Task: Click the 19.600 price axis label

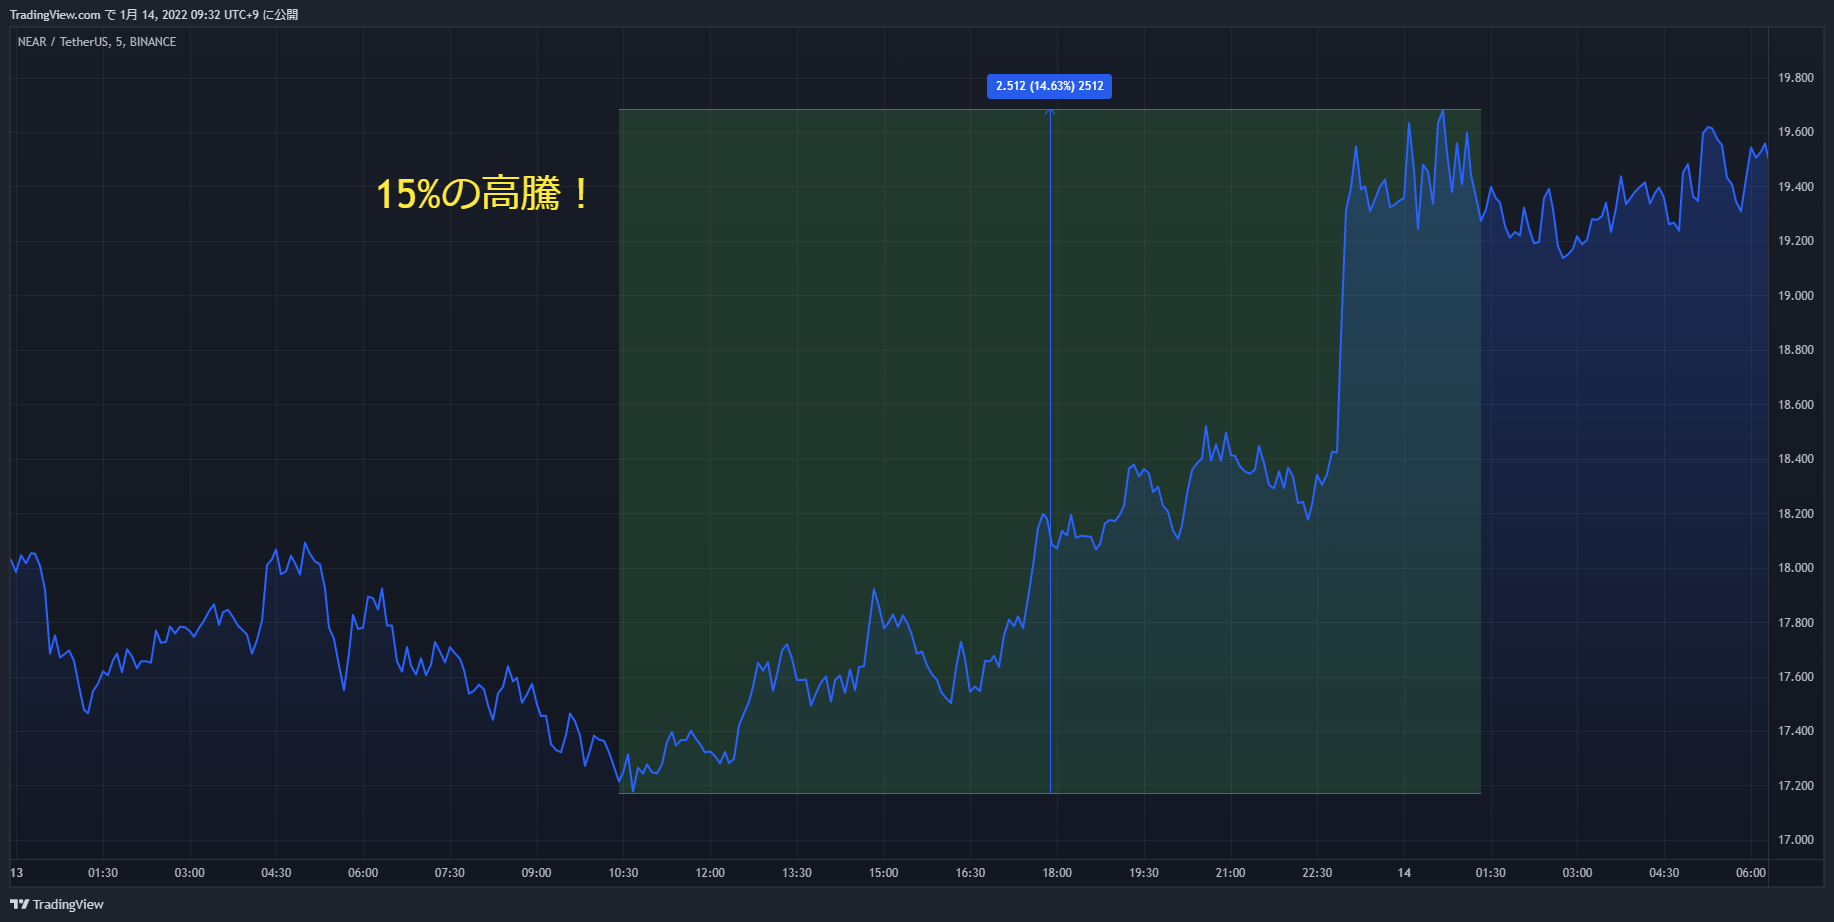Action: coord(1795,132)
